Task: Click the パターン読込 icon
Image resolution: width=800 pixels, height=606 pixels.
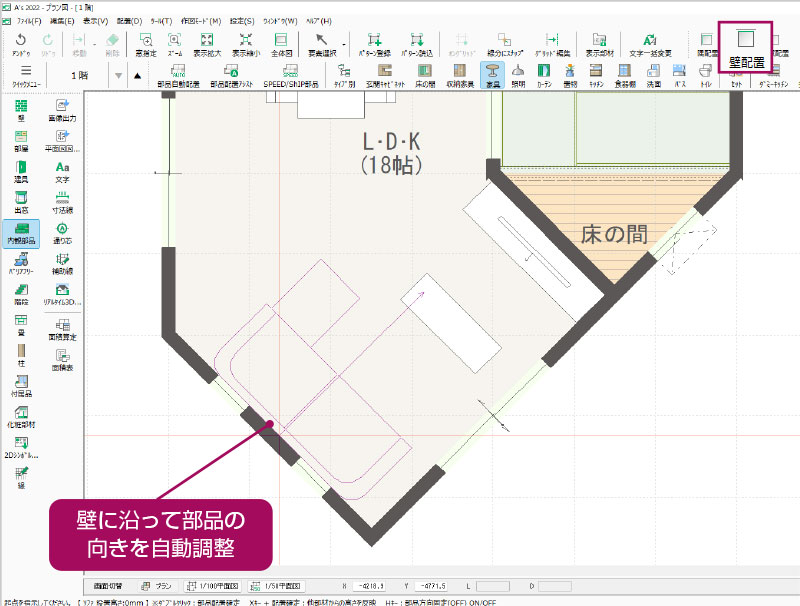Action: click(417, 44)
